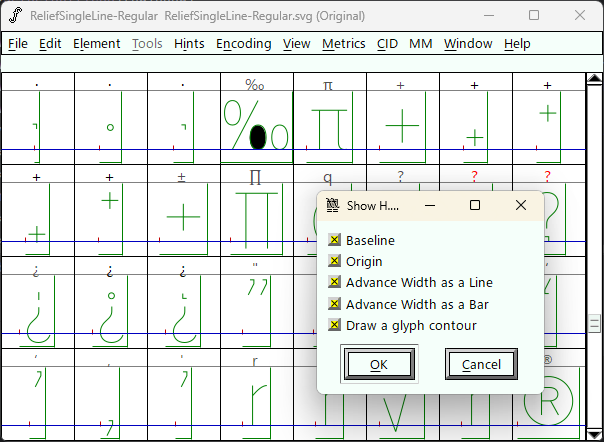The width and height of the screenshot is (604, 442).
Task: Click the FontForge title bar icon
Action: coord(15,15)
